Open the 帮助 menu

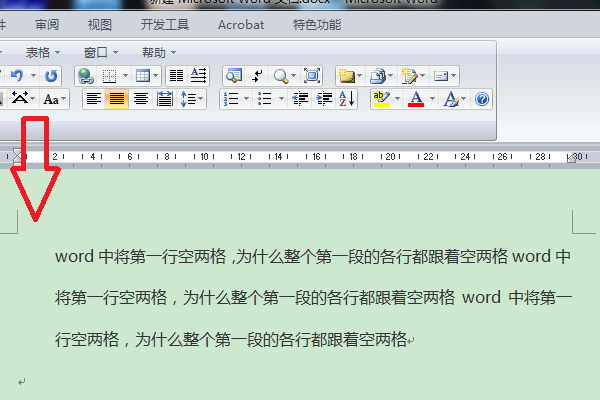tap(159, 52)
